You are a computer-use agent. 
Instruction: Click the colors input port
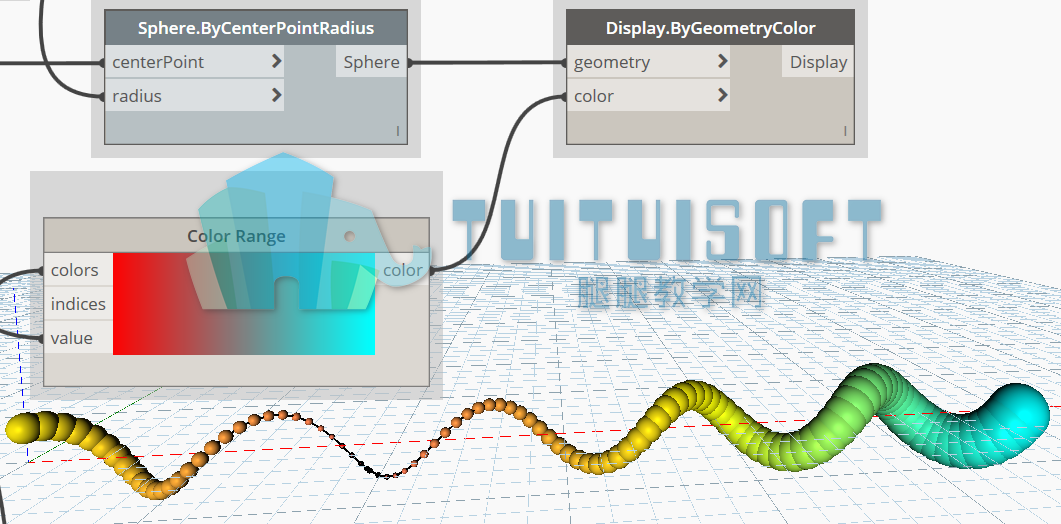78,270
